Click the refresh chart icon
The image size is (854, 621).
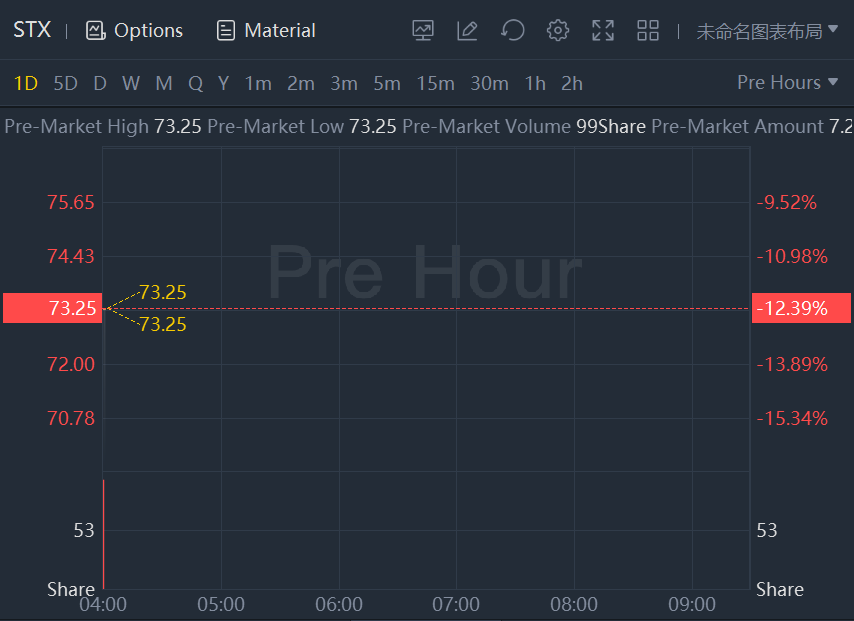(513, 30)
